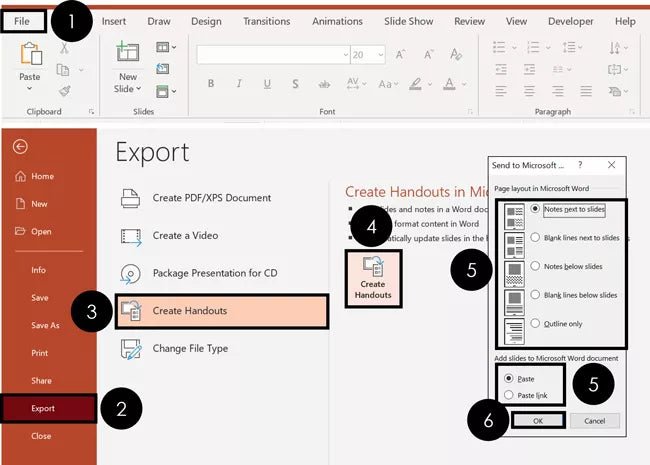
Task: Open Clipboard group dialog launcher
Action: (91, 111)
